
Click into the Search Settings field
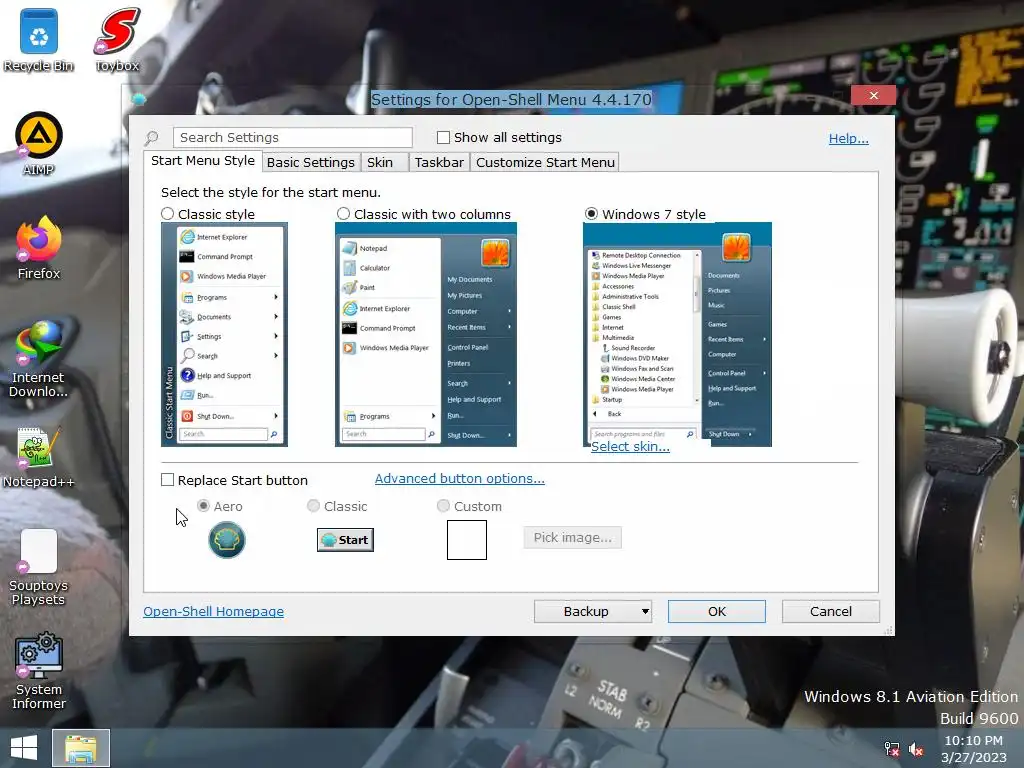point(293,137)
